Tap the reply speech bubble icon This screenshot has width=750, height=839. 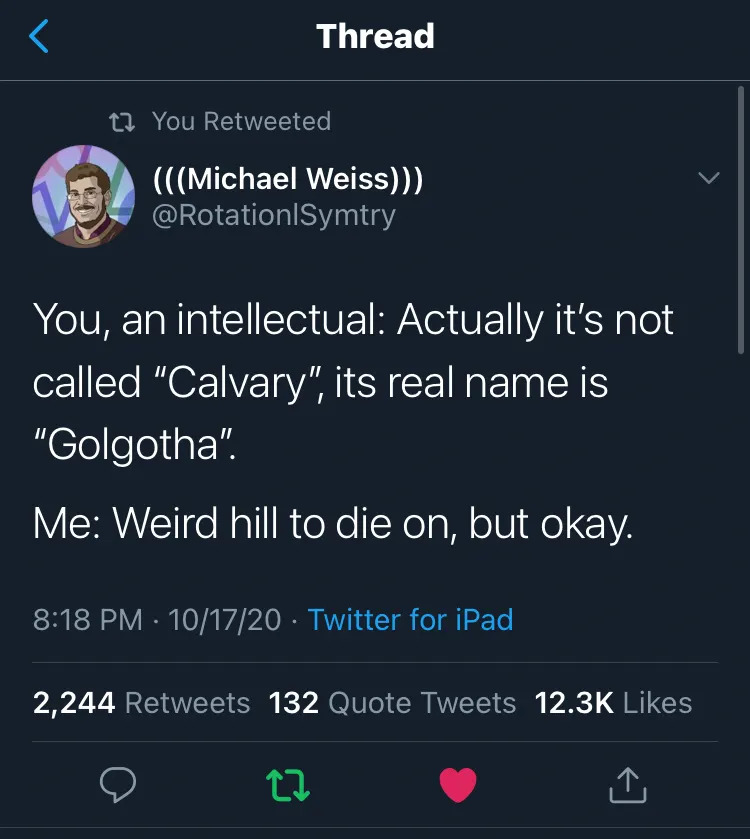click(x=117, y=784)
